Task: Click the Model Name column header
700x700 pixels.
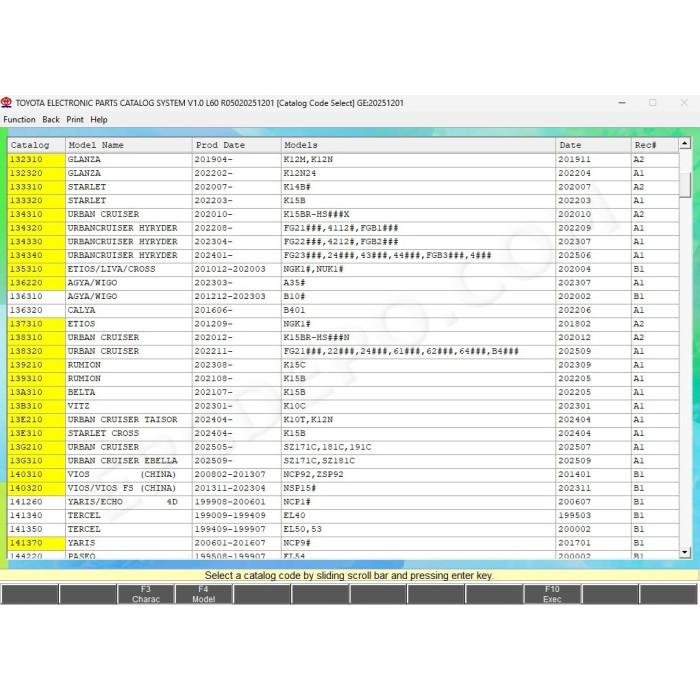Action: (129, 145)
